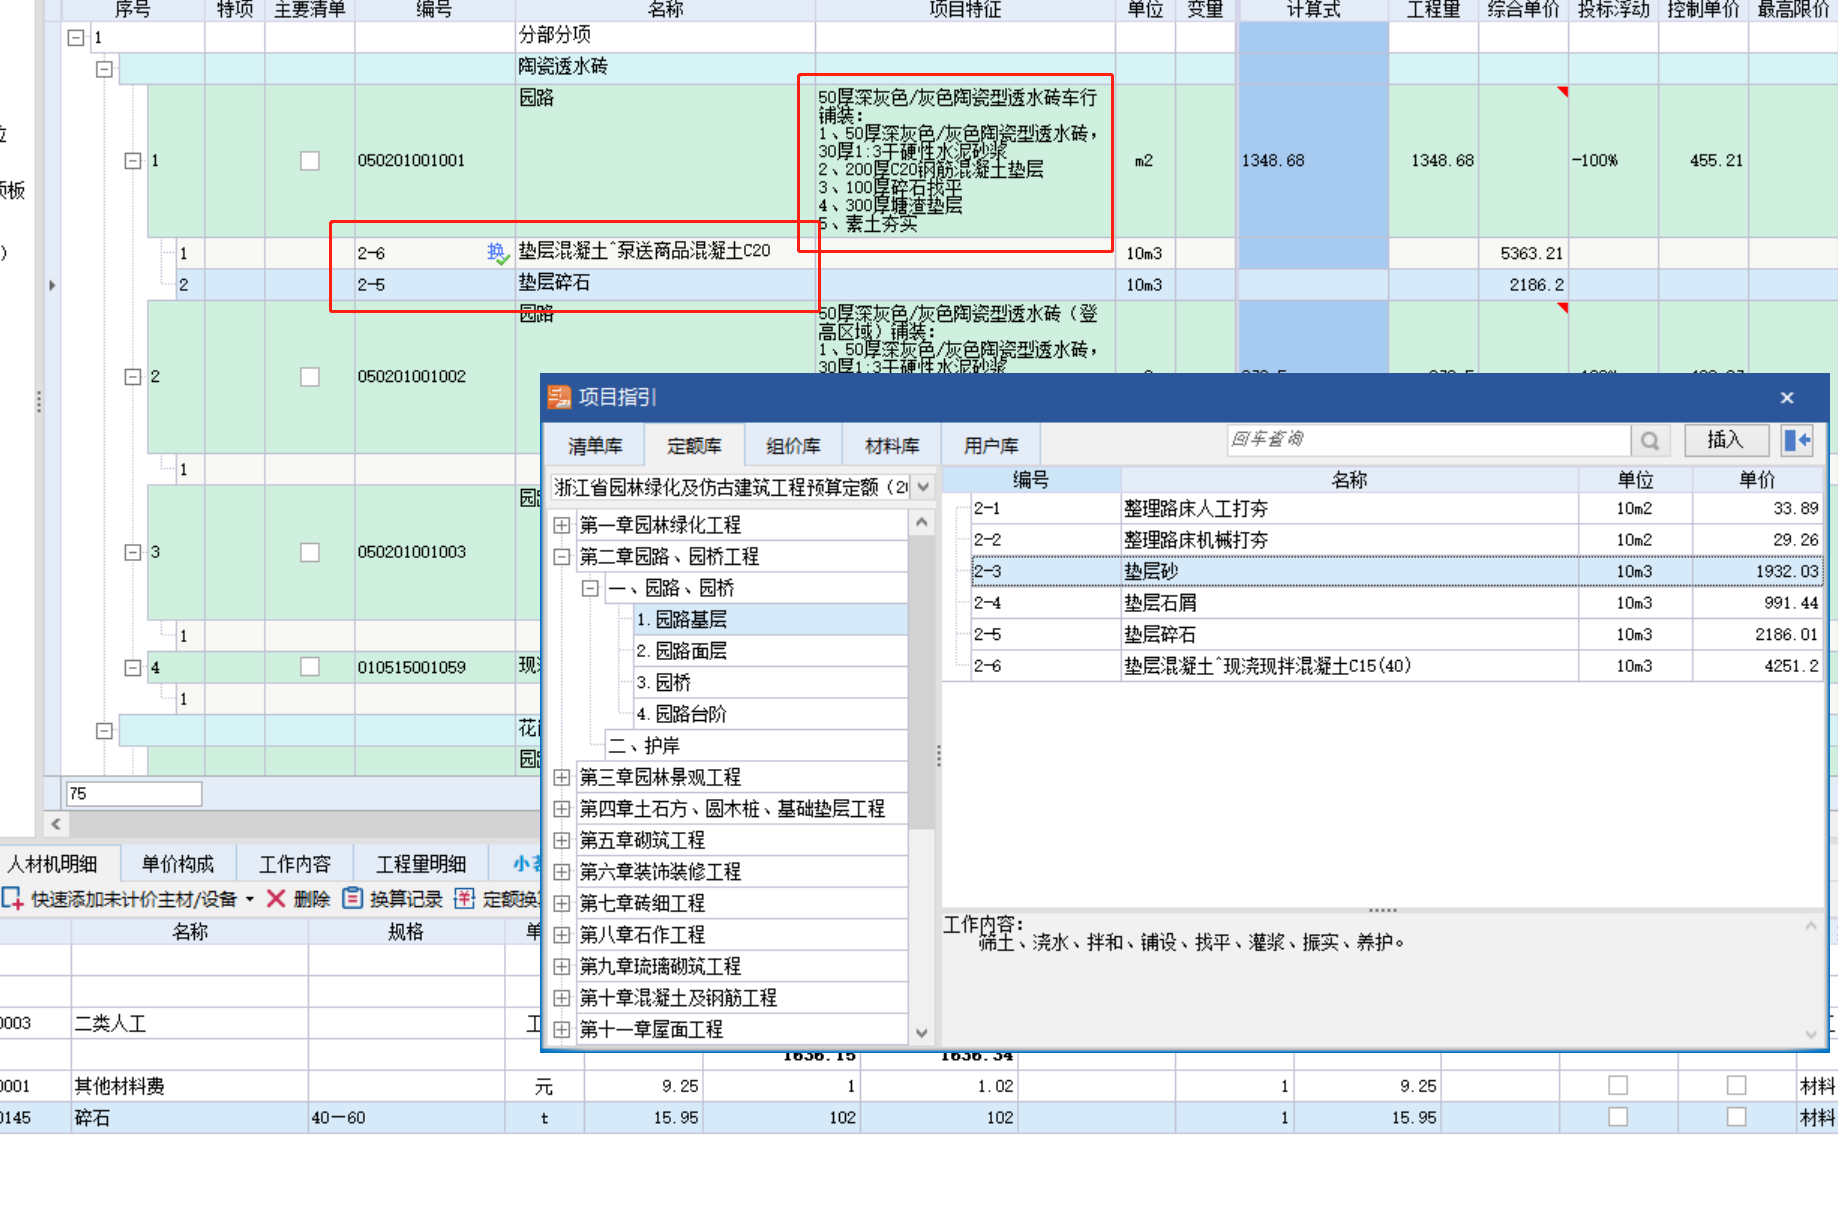Tick main-list checkbox for 010515001059

[310, 667]
